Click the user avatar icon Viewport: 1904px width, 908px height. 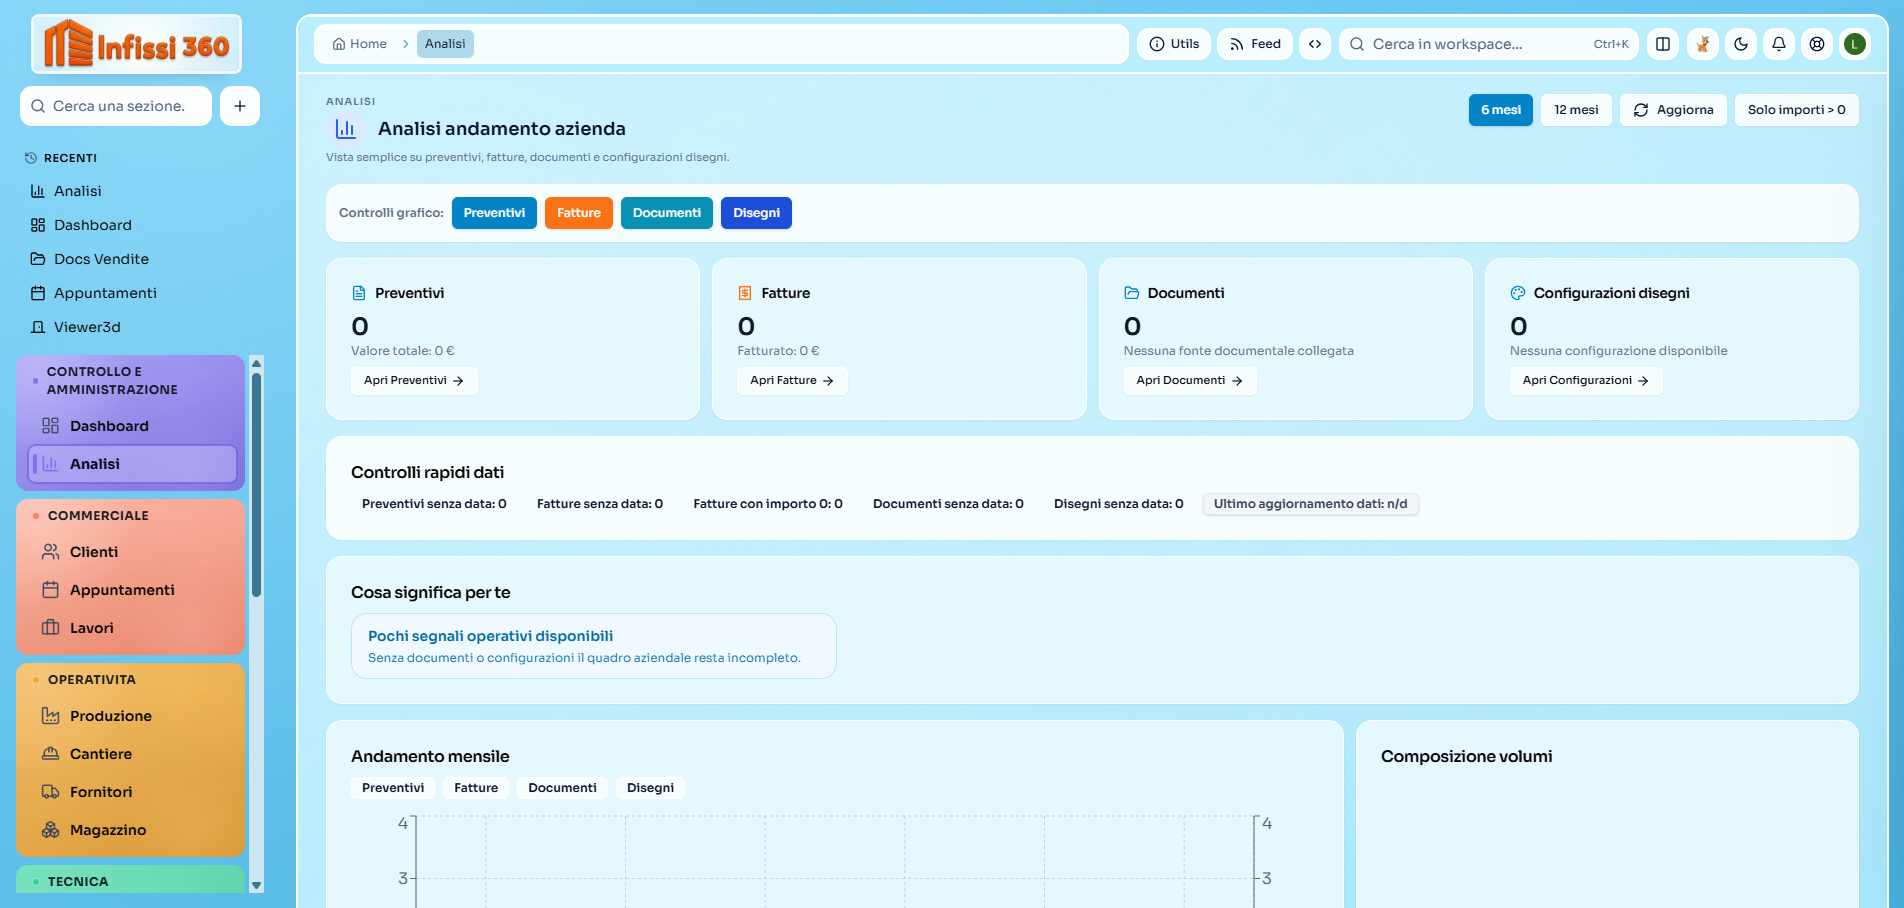[x=1855, y=44]
